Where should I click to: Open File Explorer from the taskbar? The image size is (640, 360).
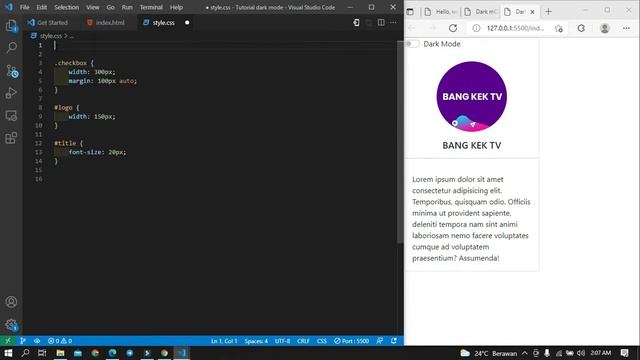60,353
